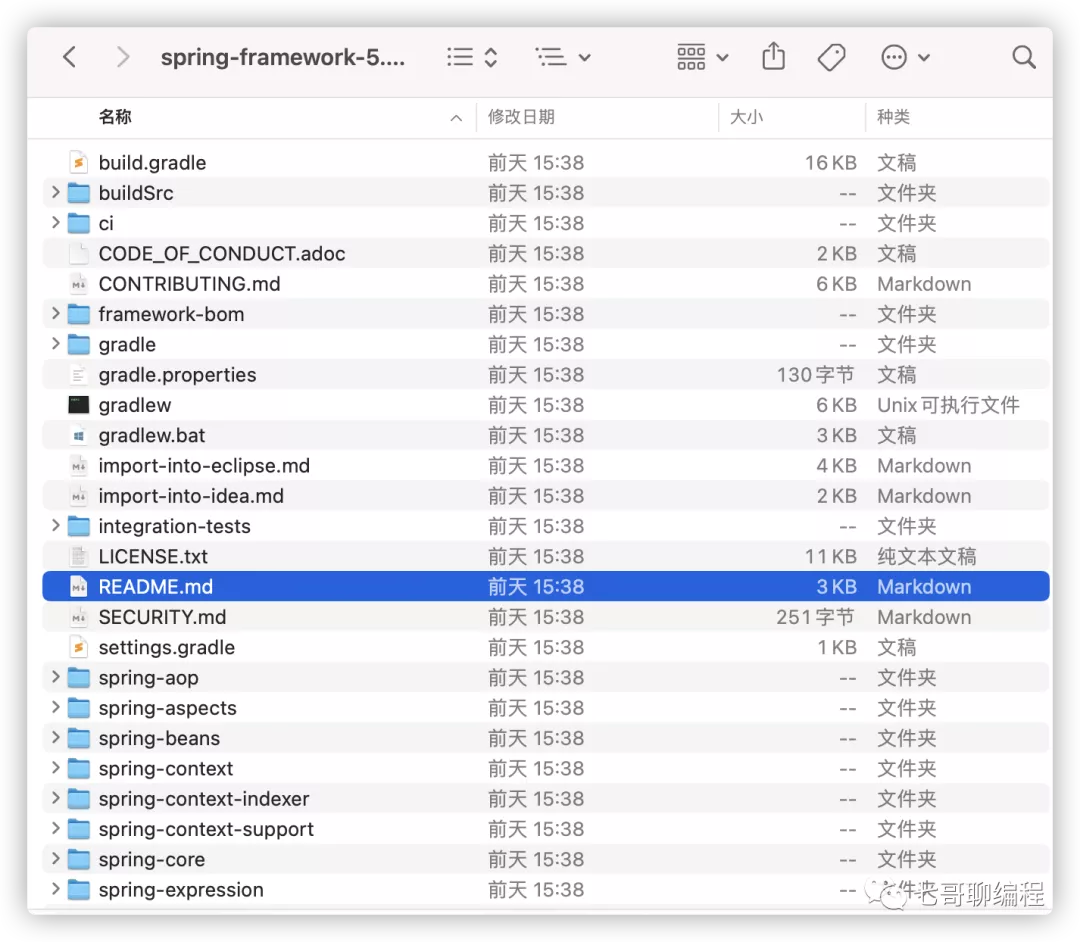The width and height of the screenshot is (1080, 942).
Task: Expand the spring-context-indexer folder
Action: pyautogui.click(x=56, y=798)
